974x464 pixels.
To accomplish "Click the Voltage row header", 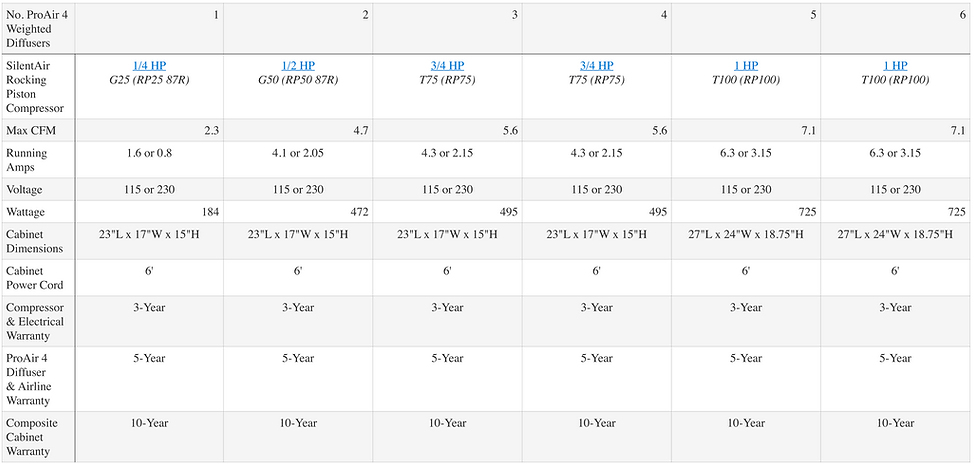I will tap(27, 189).
